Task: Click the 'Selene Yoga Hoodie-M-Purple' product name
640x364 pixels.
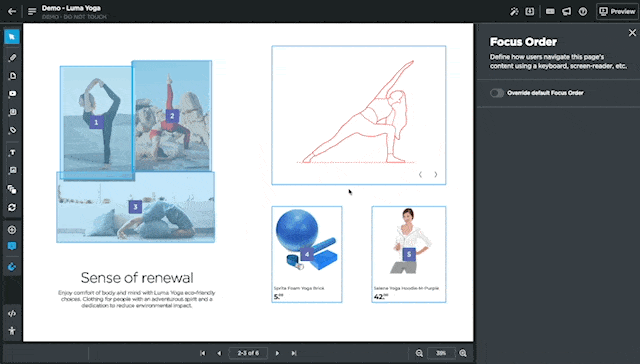Action: coord(406,288)
